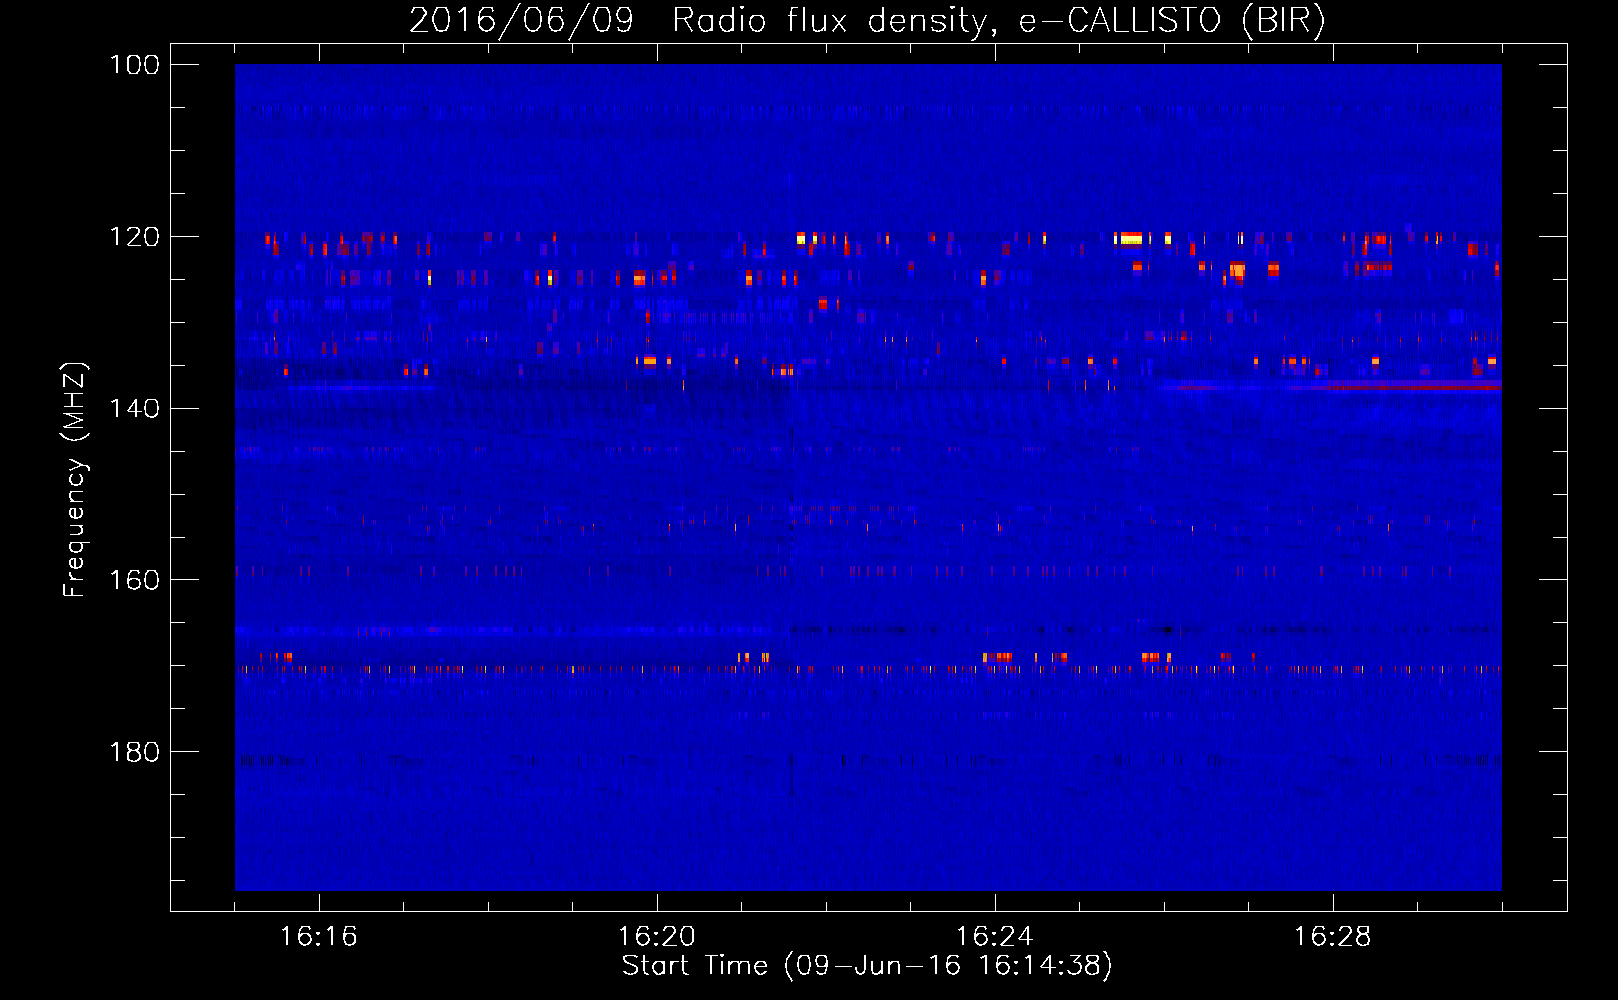Click the 180 frequency tick label
This screenshot has height=1000, width=1618.
pyautogui.click(x=134, y=752)
